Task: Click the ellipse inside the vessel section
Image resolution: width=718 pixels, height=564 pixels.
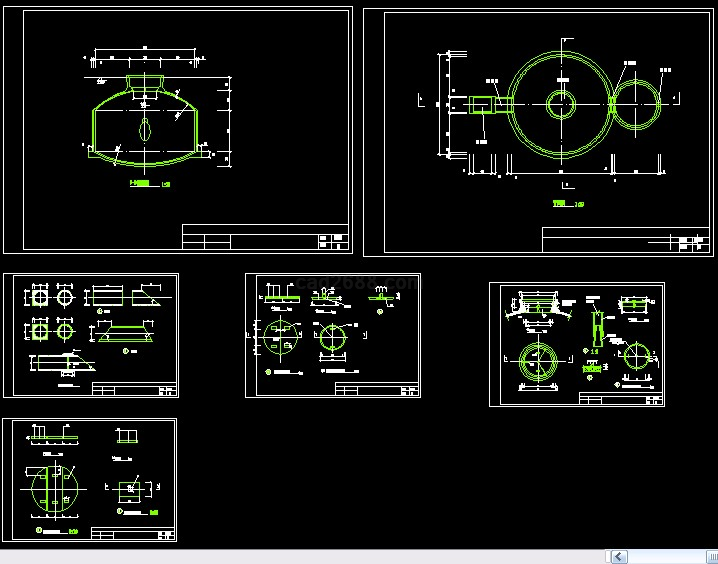Action: (146, 128)
